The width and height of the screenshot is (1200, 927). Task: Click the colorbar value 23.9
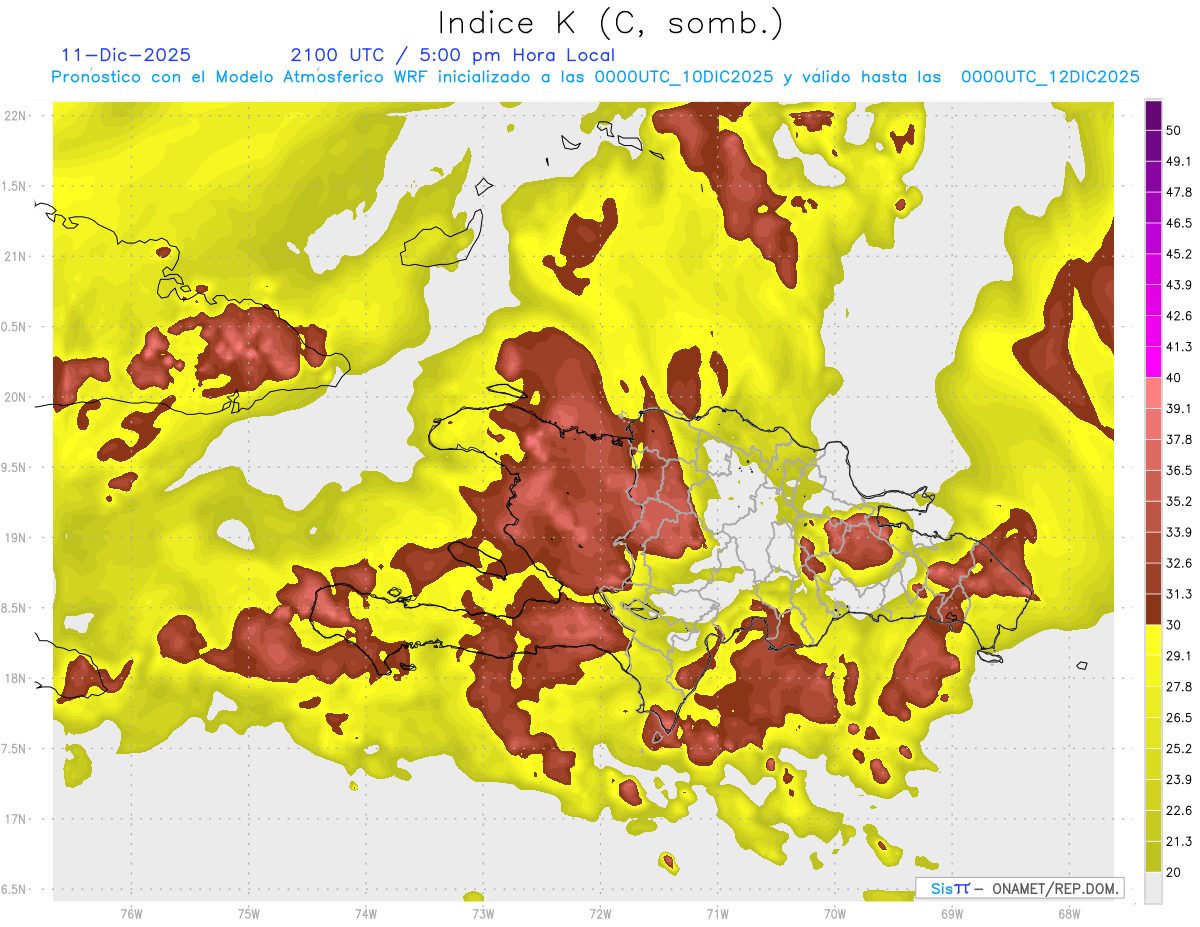(x=1179, y=780)
